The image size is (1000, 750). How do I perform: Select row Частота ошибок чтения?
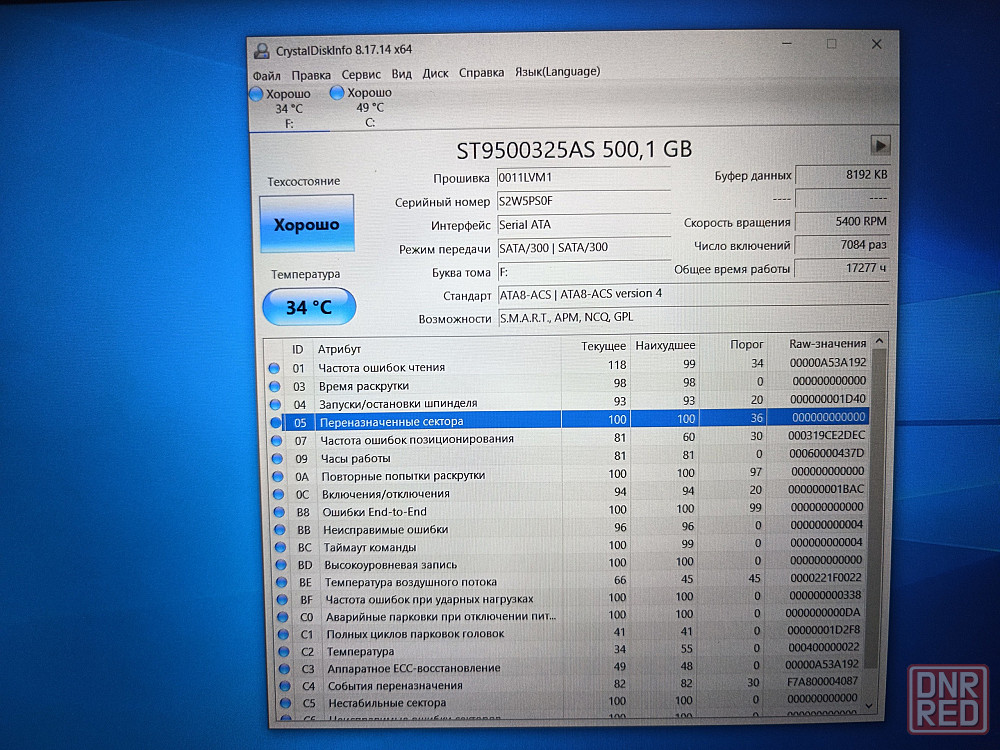(568, 365)
